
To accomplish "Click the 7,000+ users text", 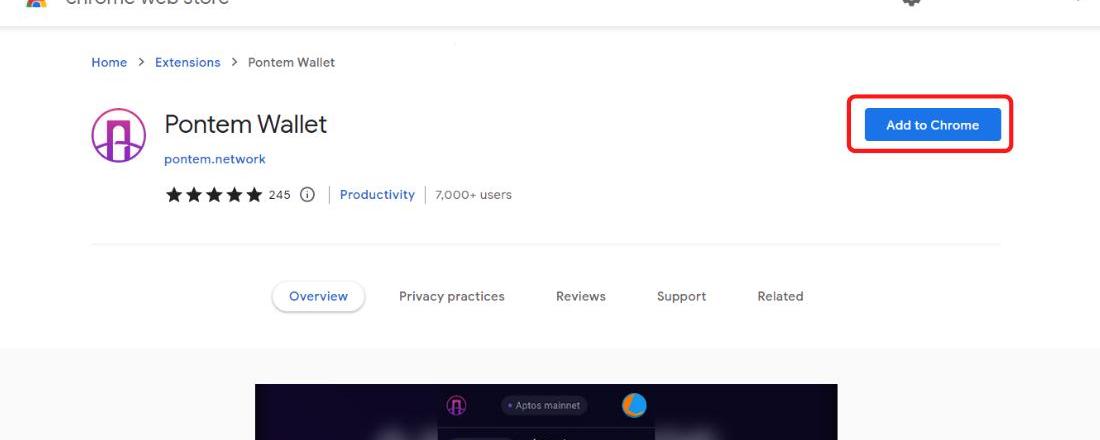I will [474, 194].
